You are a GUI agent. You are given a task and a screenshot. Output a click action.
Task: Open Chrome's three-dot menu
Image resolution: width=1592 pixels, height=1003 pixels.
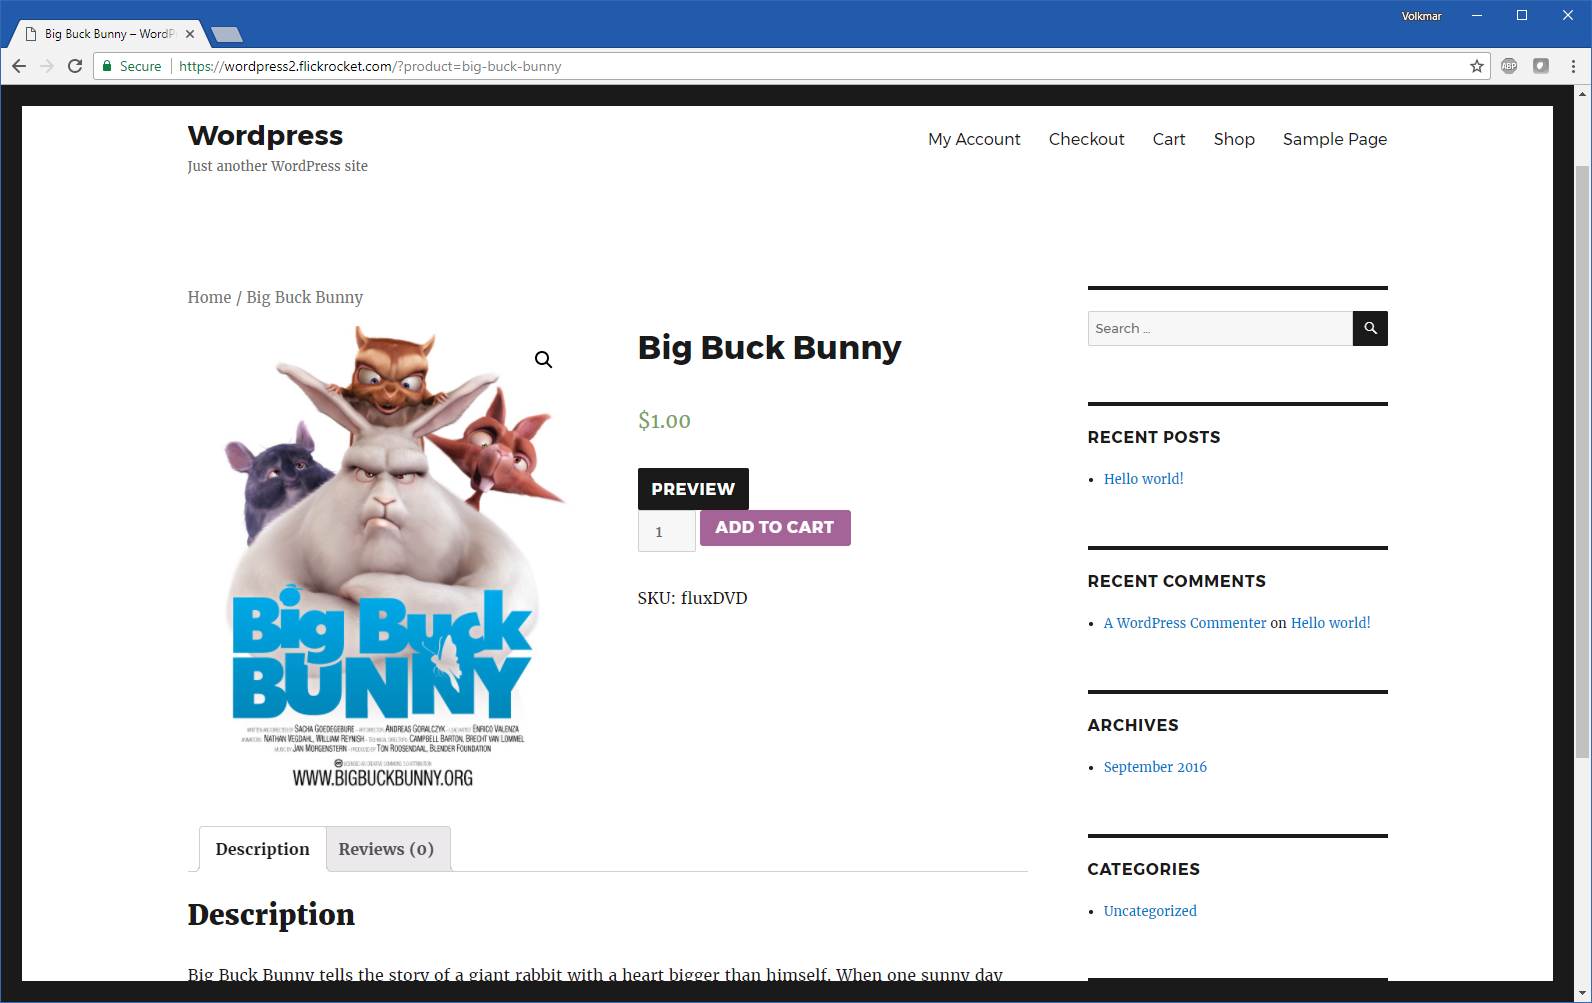1573,66
